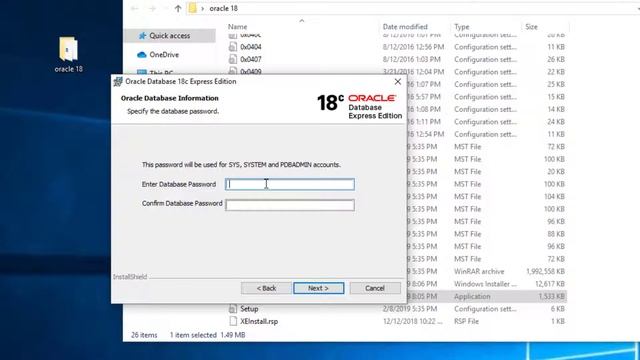The image size is (640, 360).
Task: Click the XEInstall.rsp file icon
Action: click(x=233, y=321)
